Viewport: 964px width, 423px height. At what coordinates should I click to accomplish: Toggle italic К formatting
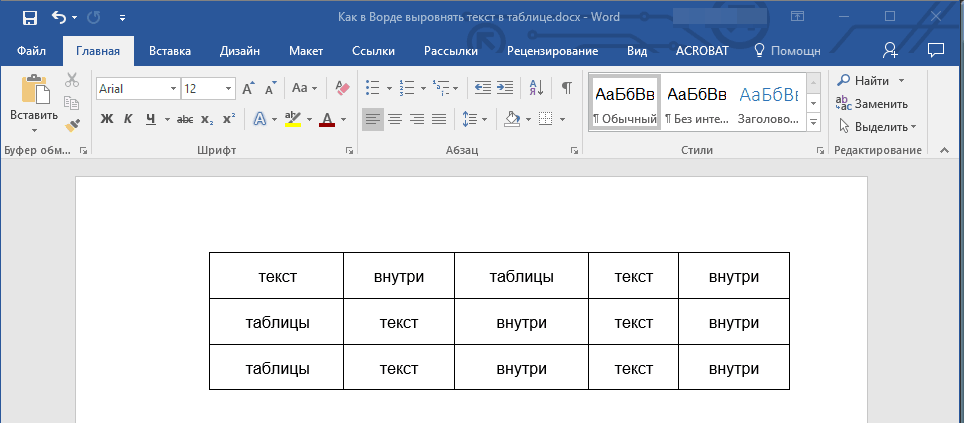click(128, 119)
